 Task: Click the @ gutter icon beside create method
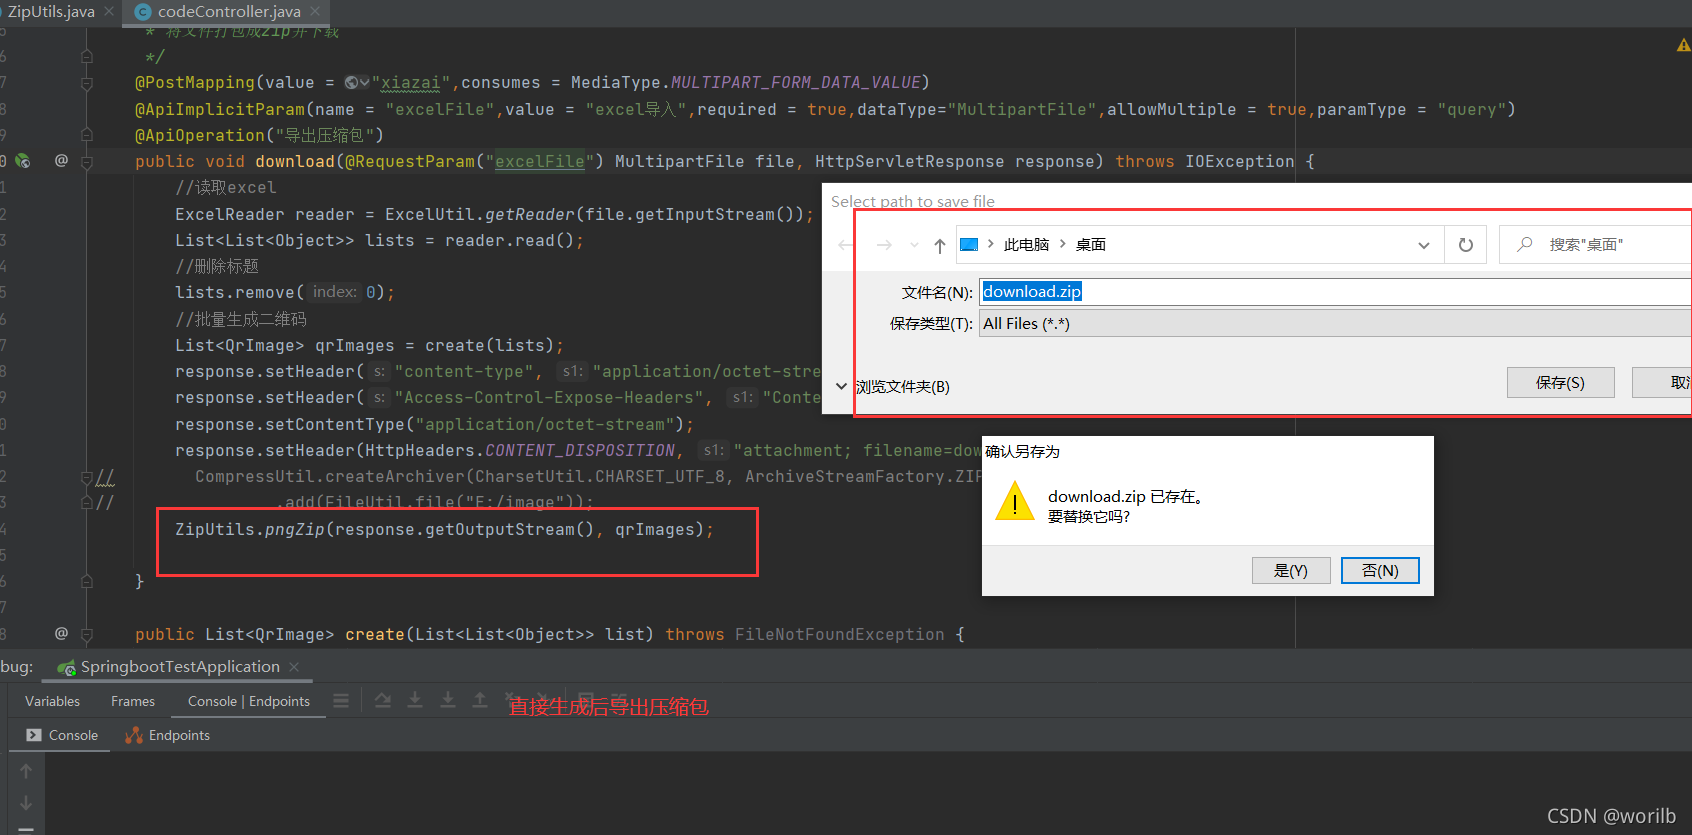[x=61, y=633]
